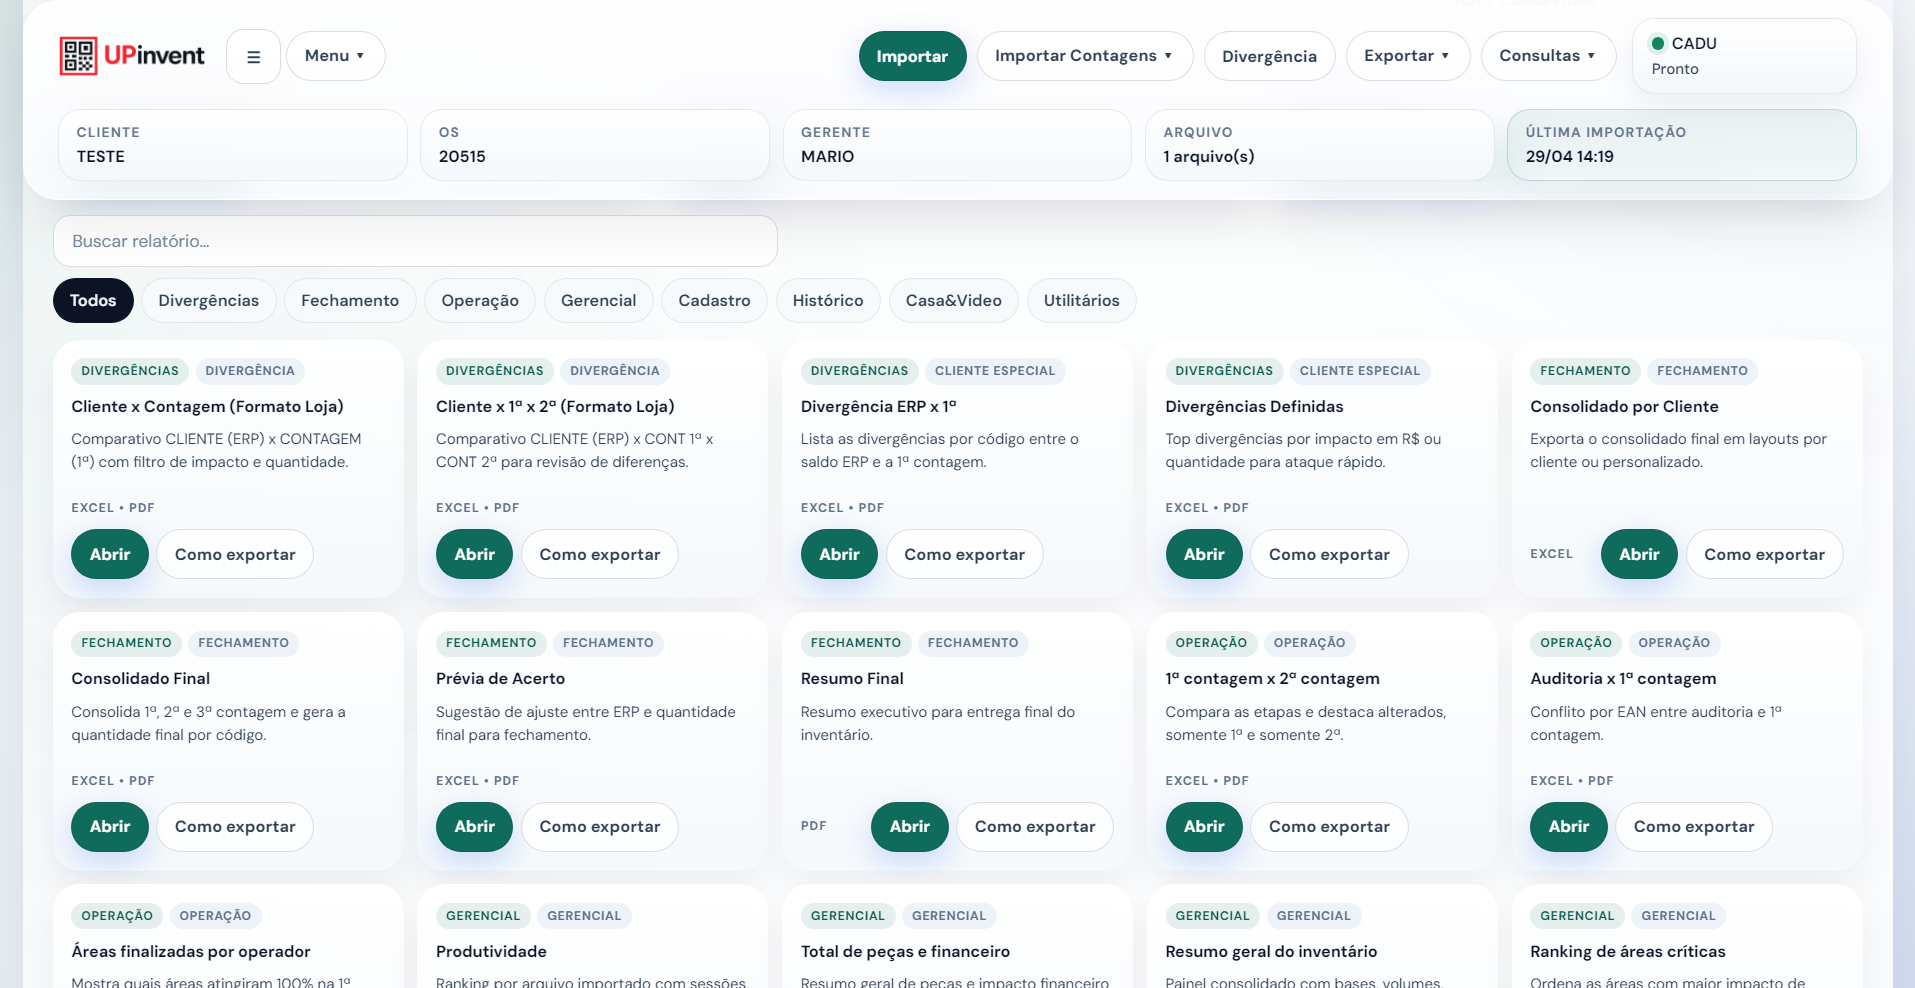Open the Cadastro filter tab
Viewport: 1915px width, 988px height.
tap(714, 300)
